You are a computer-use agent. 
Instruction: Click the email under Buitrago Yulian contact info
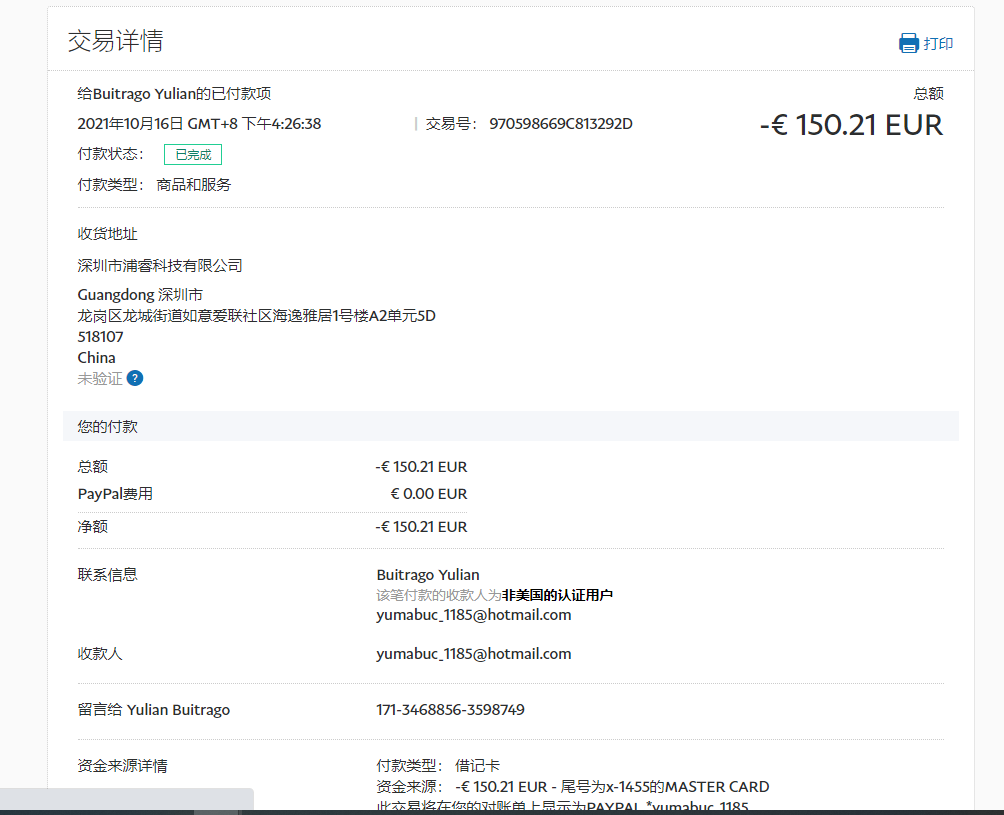tap(473, 615)
